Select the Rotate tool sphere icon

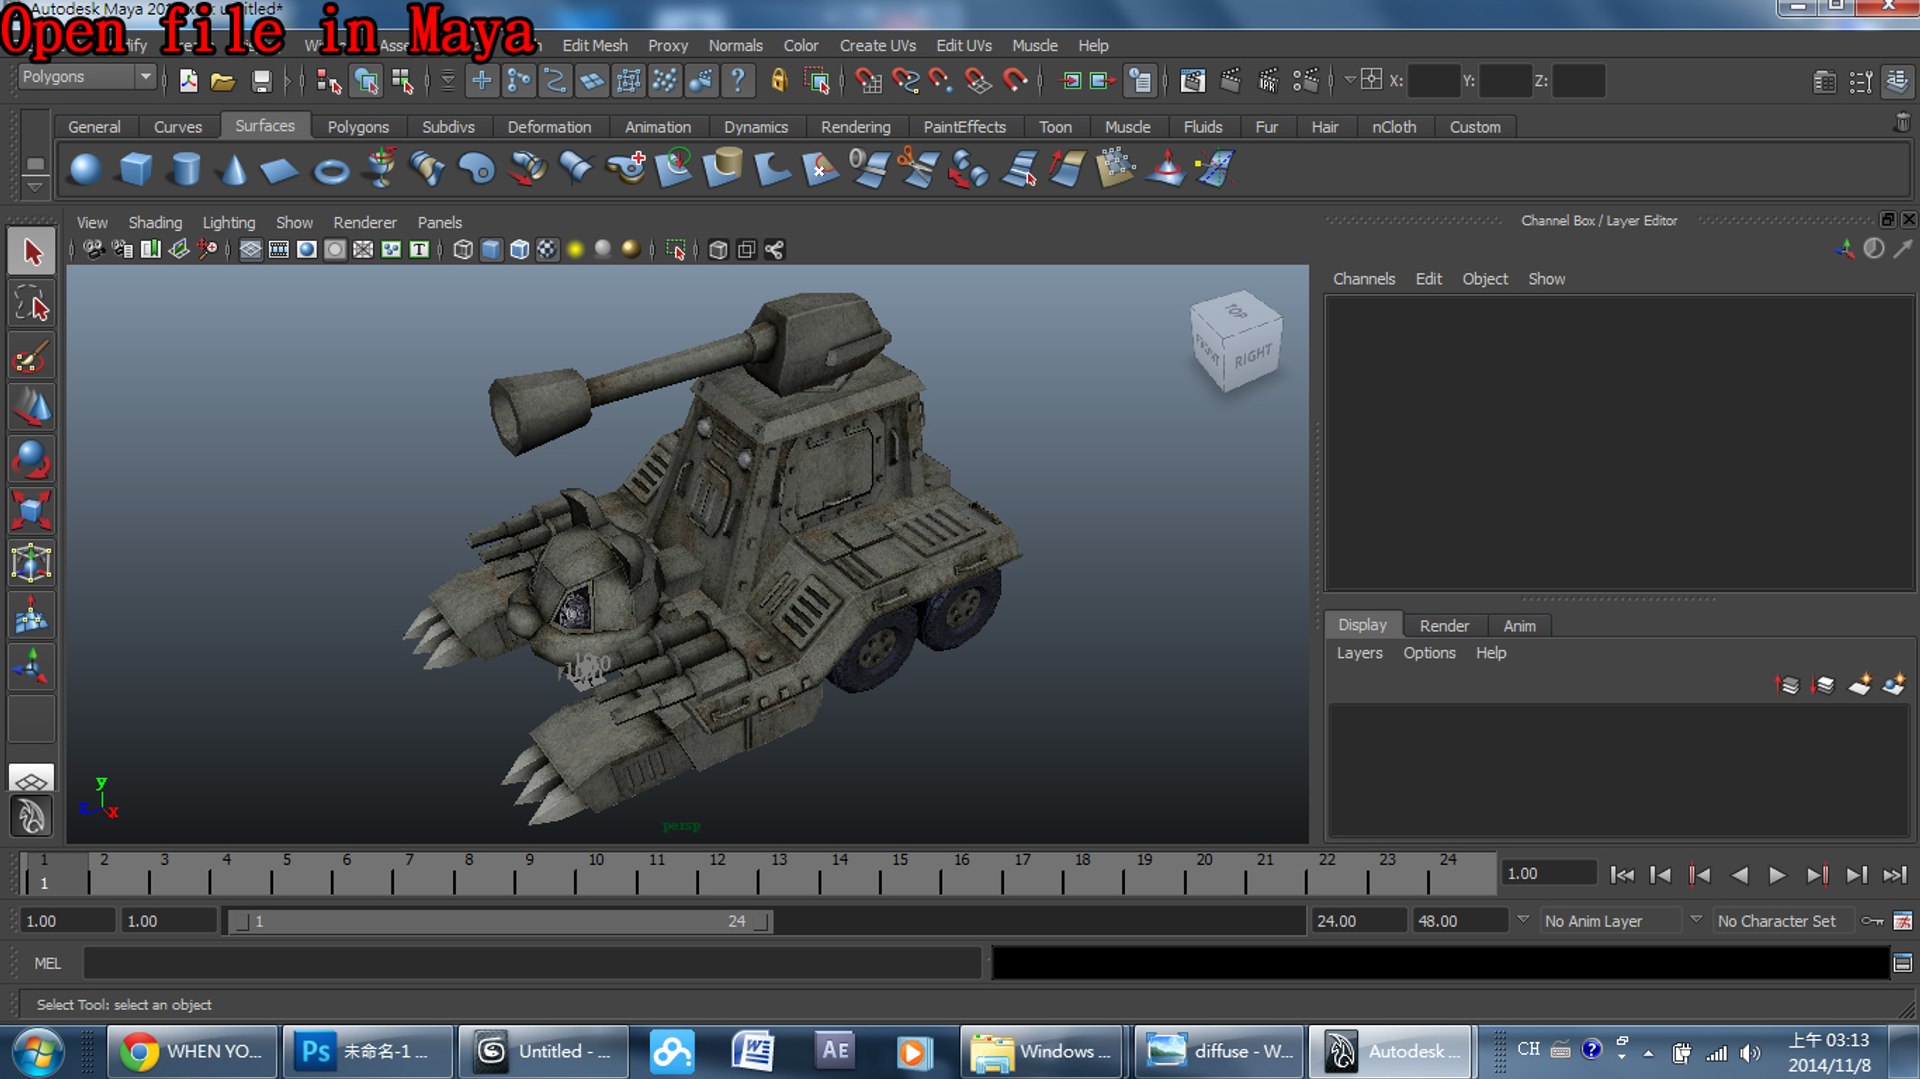[32, 459]
